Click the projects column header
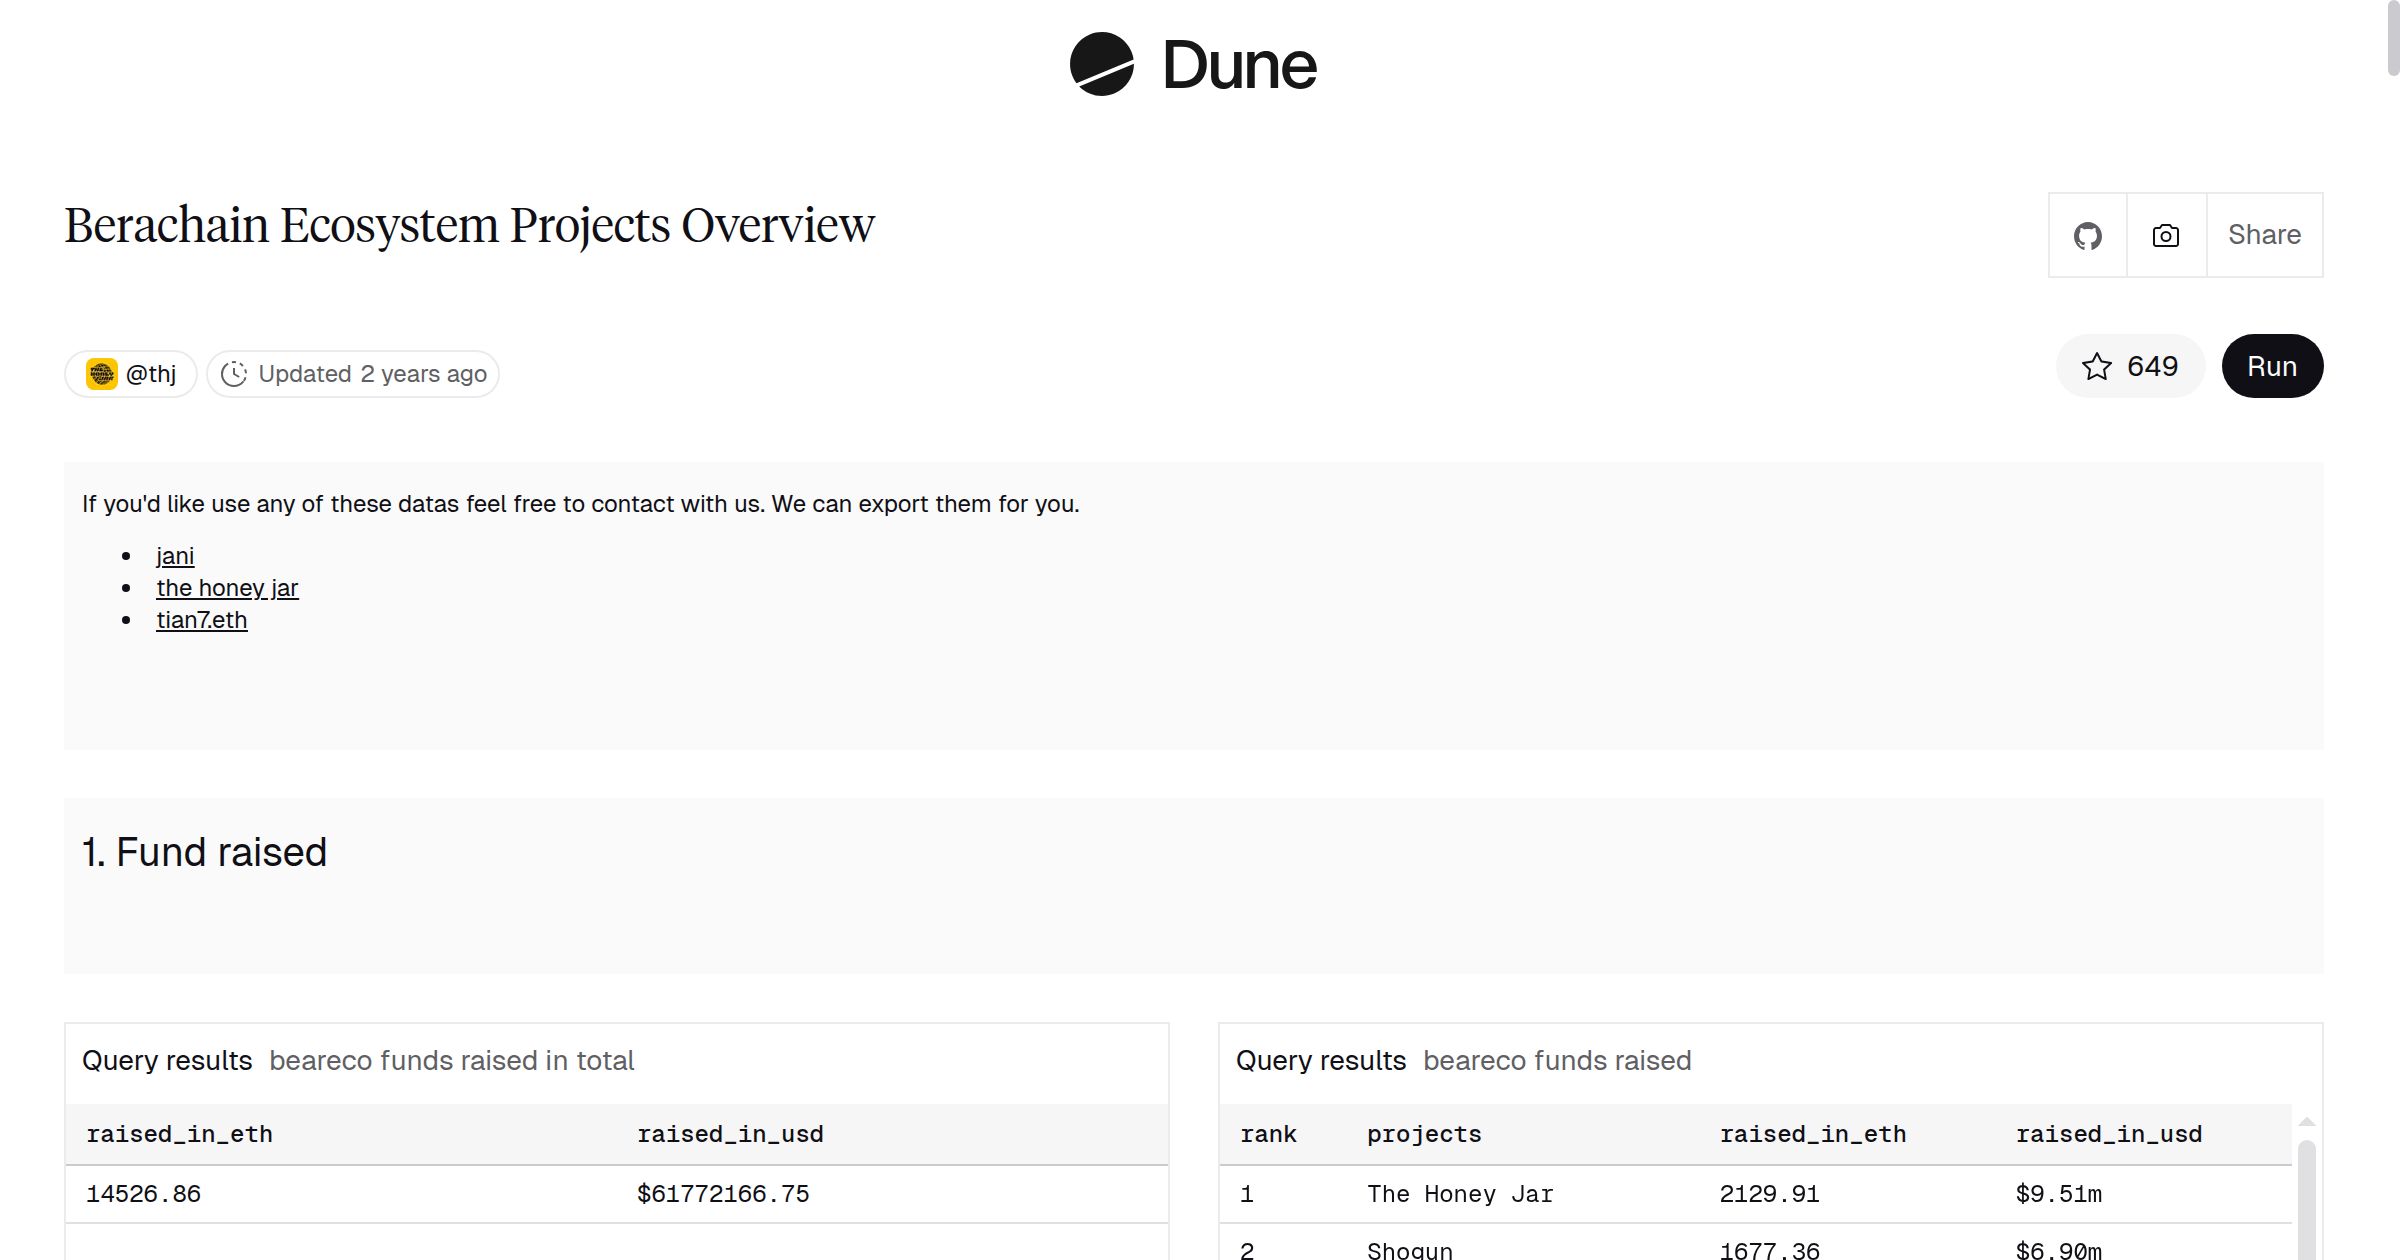 point(1423,1134)
